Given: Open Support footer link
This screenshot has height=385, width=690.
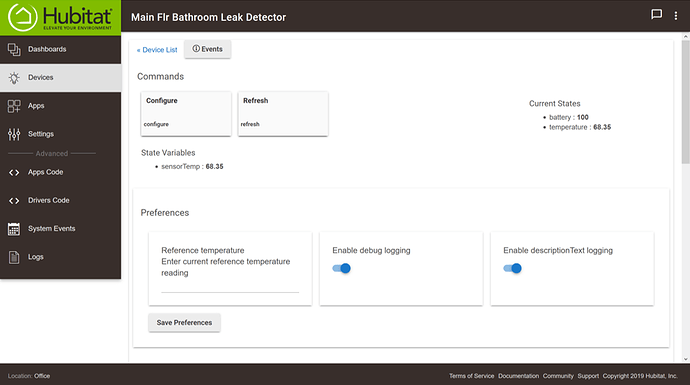Looking at the screenshot, I should 588,376.
